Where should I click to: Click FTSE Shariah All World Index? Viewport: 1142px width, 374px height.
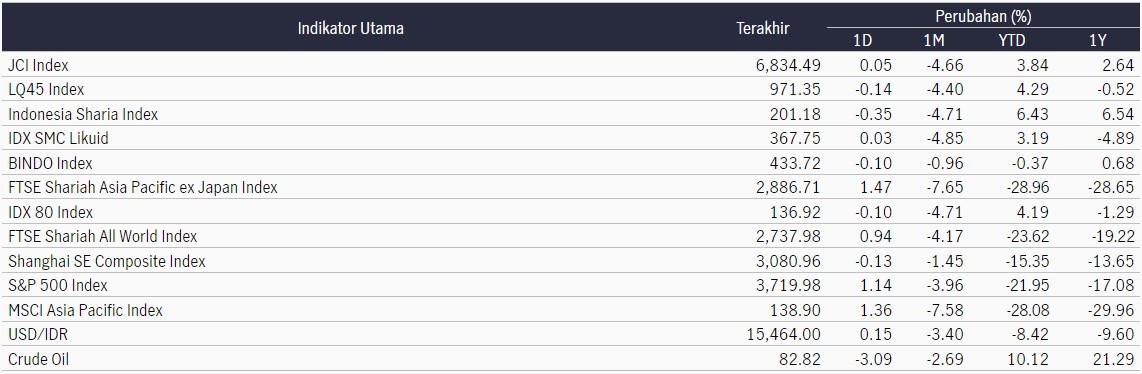tap(103, 236)
